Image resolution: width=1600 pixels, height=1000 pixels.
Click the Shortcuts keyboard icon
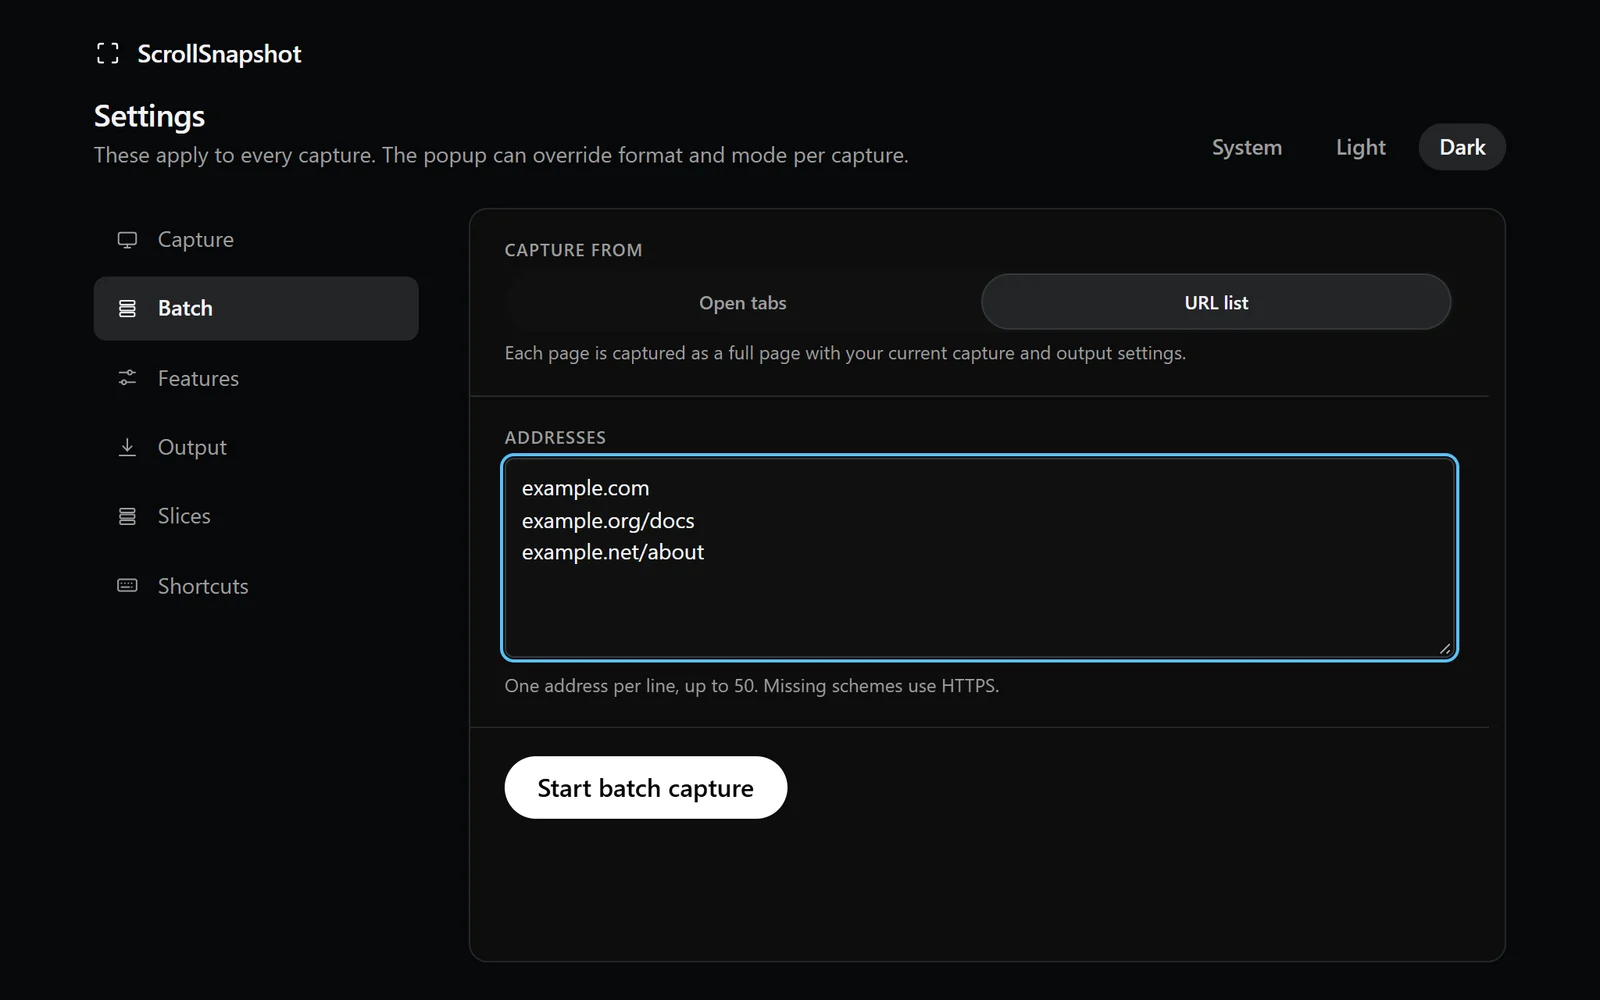click(127, 585)
